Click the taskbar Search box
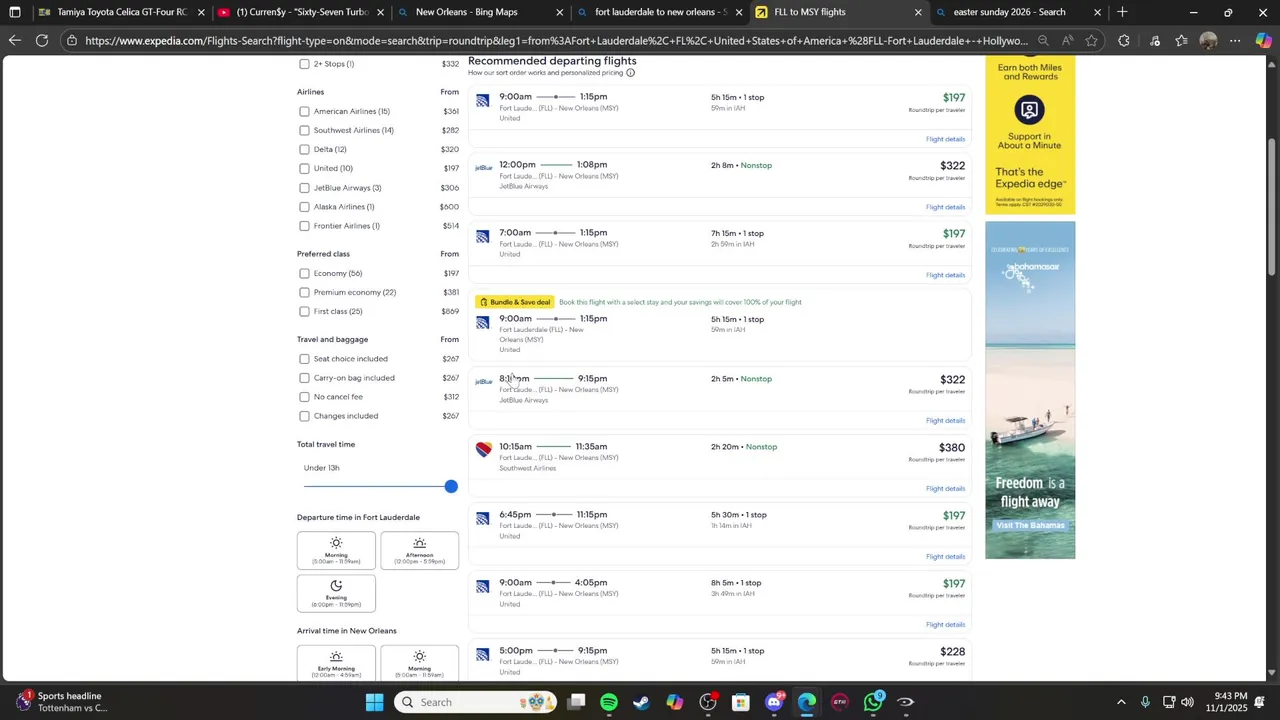This screenshot has height=720, width=1280. point(476,702)
